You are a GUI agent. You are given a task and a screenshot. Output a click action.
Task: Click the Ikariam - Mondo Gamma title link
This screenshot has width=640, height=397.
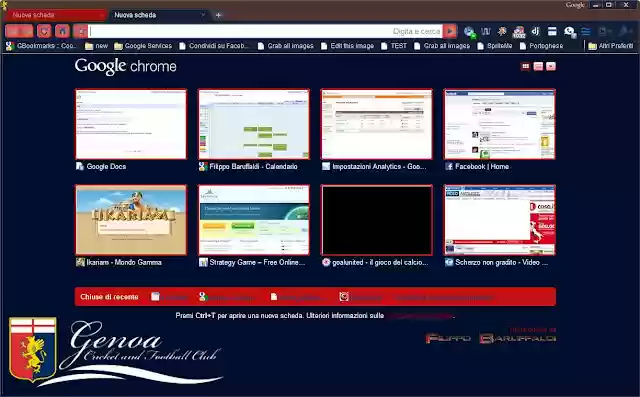[124, 262]
